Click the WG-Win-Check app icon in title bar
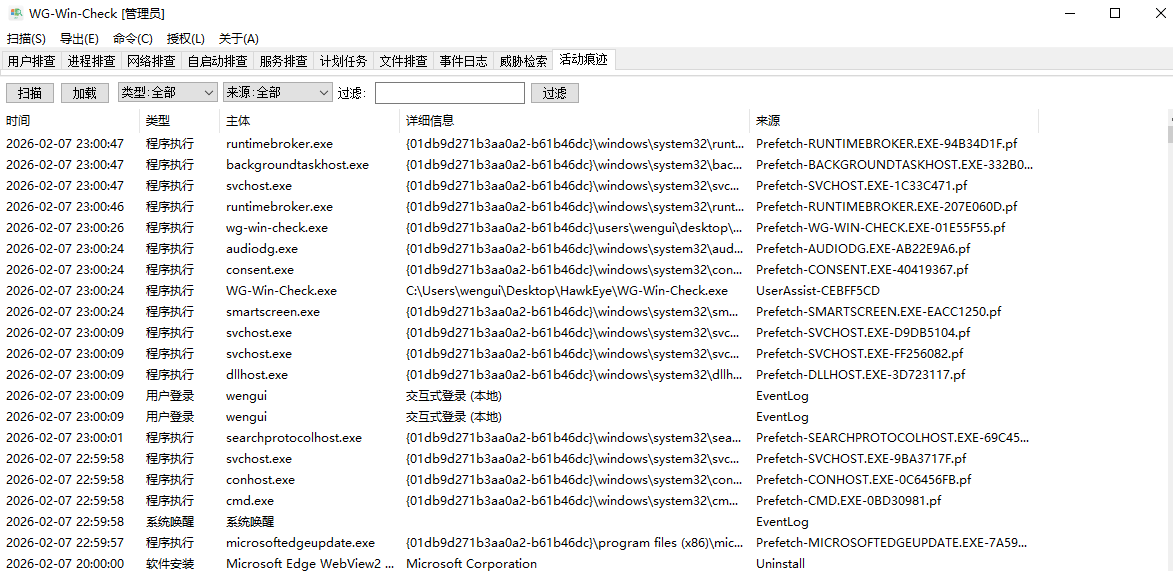 16,14
